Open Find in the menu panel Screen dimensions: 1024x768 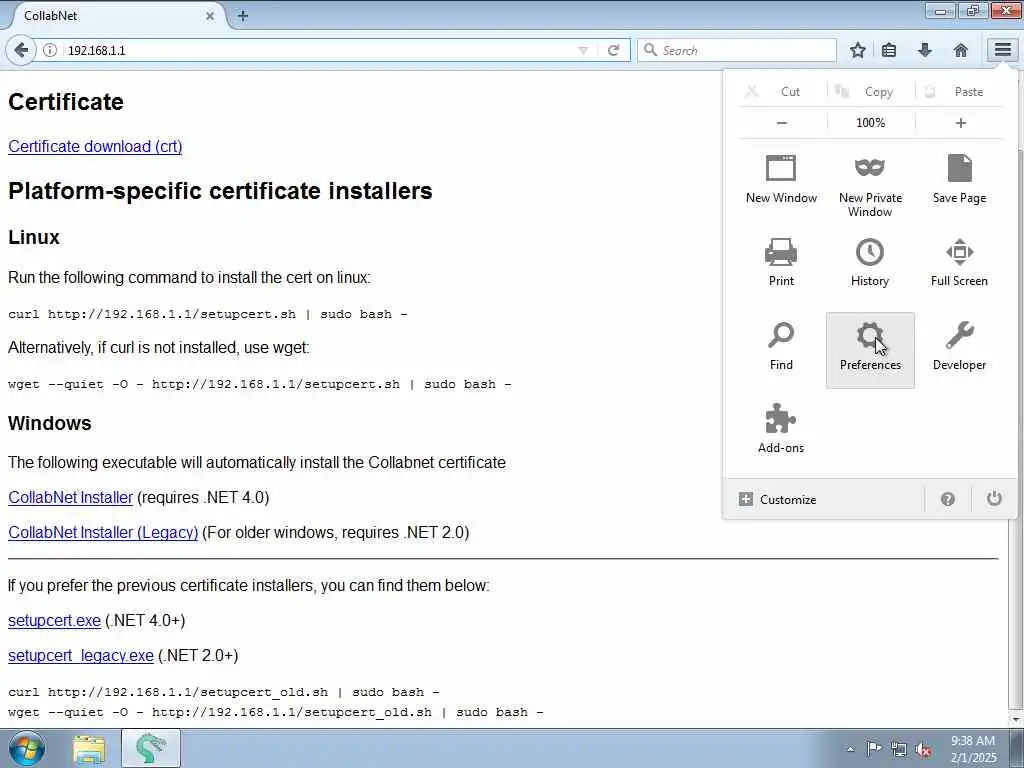pos(781,346)
